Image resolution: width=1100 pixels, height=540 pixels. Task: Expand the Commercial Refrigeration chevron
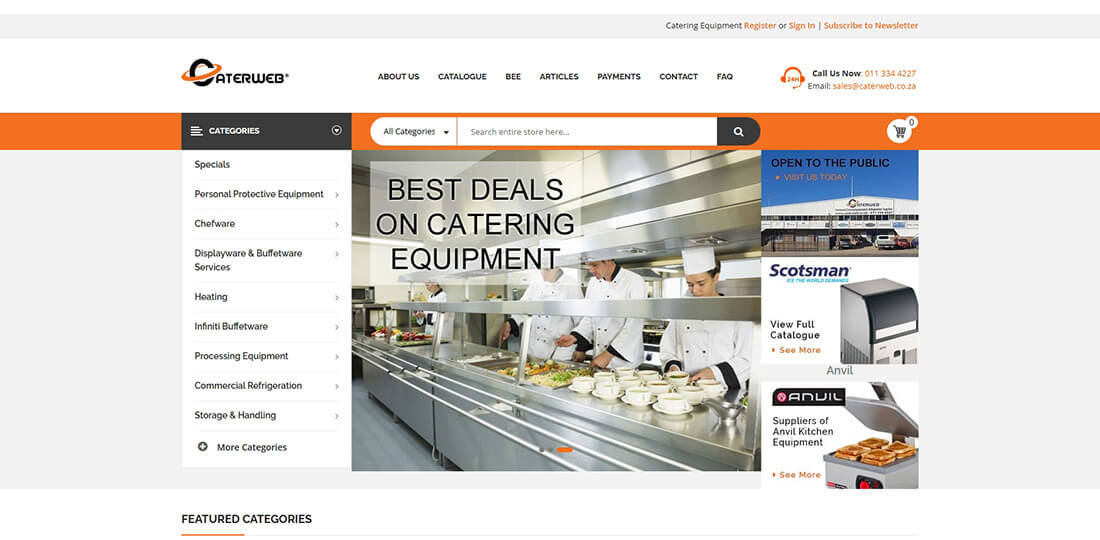tap(337, 386)
